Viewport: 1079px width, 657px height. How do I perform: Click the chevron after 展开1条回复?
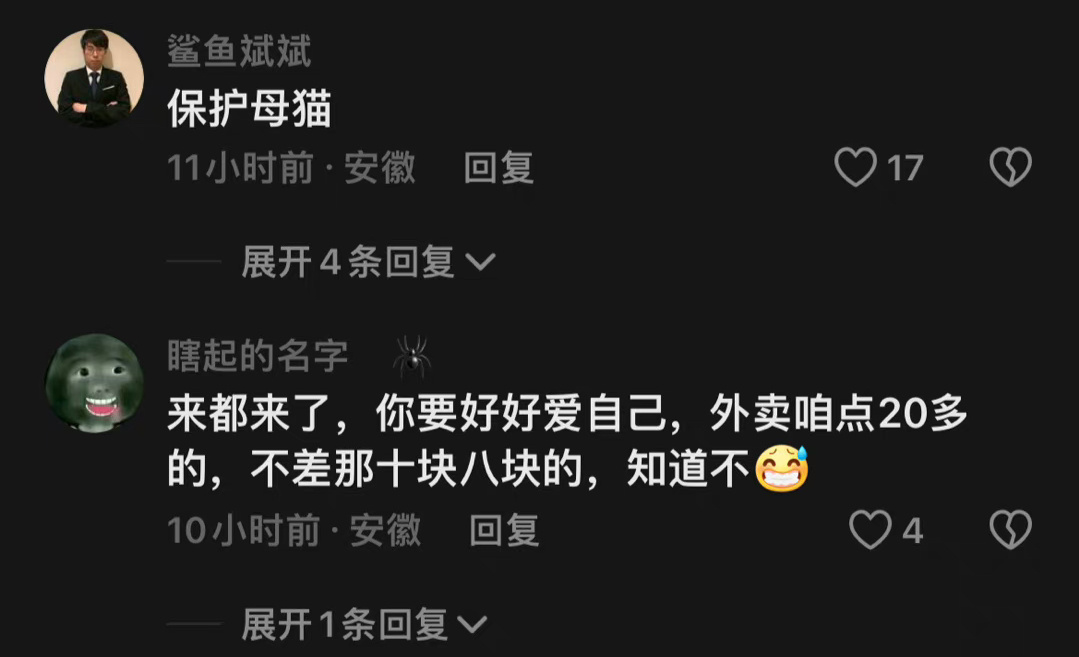472,625
